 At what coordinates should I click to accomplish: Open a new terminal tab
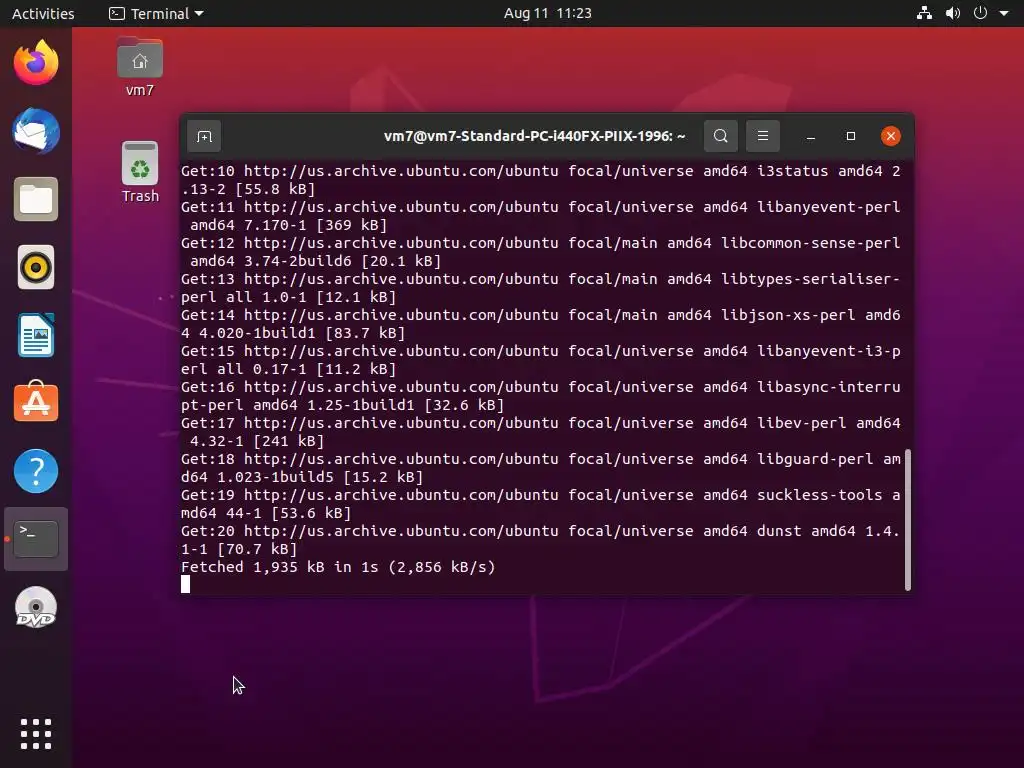(x=204, y=136)
